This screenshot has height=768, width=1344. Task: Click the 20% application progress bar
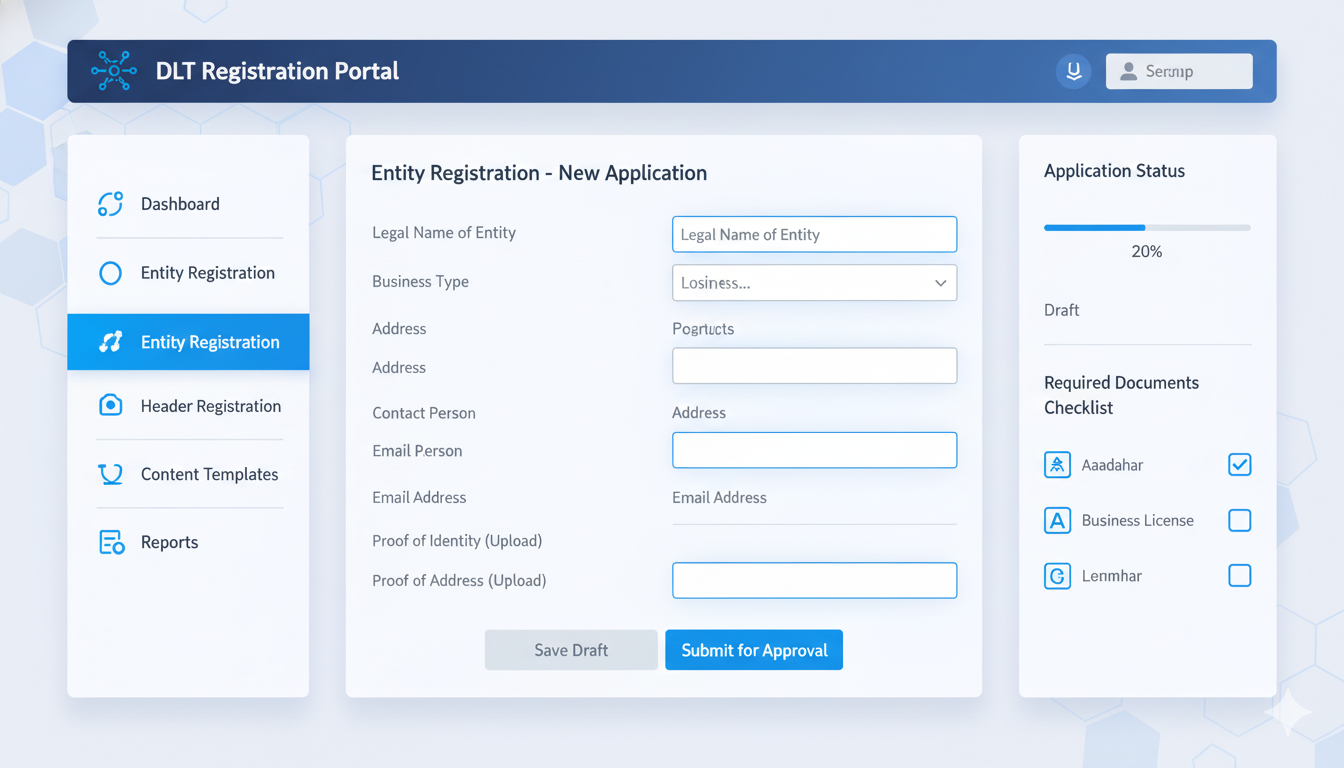coord(1146,227)
